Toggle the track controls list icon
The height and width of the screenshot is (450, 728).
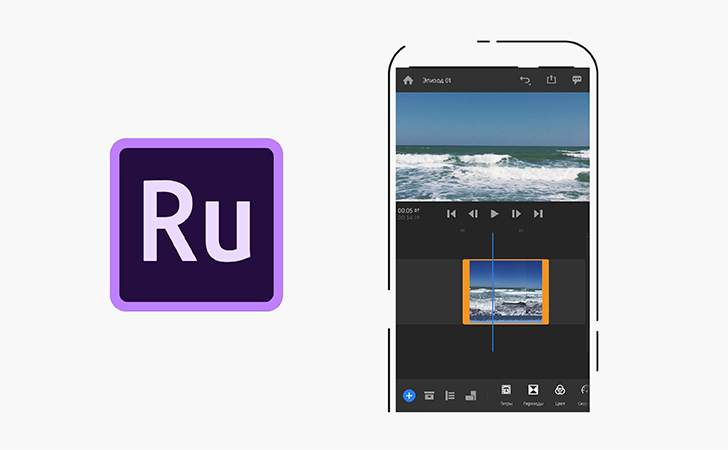(x=450, y=395)
